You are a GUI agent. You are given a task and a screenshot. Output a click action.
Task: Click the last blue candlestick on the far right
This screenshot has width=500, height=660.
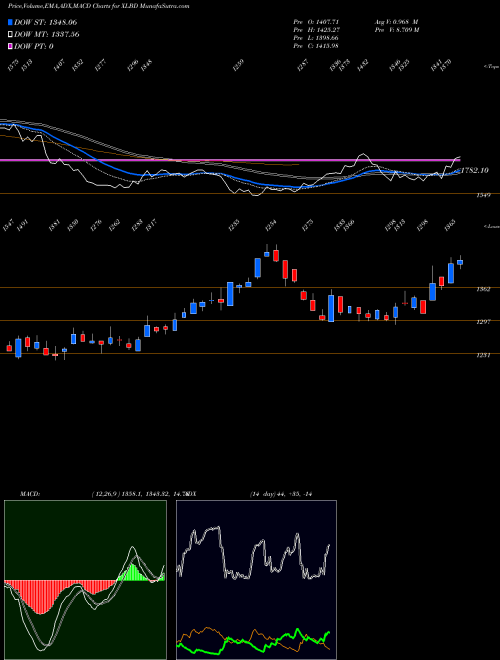click(x=460, y=262)
